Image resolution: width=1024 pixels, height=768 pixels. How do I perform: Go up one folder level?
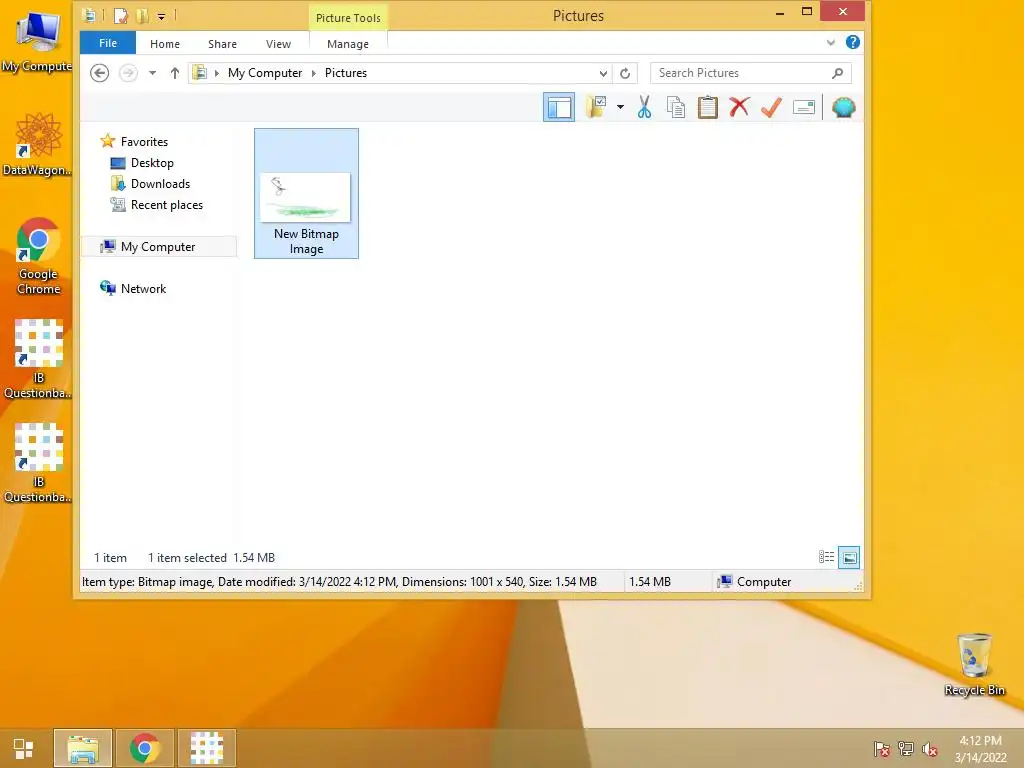174,72
